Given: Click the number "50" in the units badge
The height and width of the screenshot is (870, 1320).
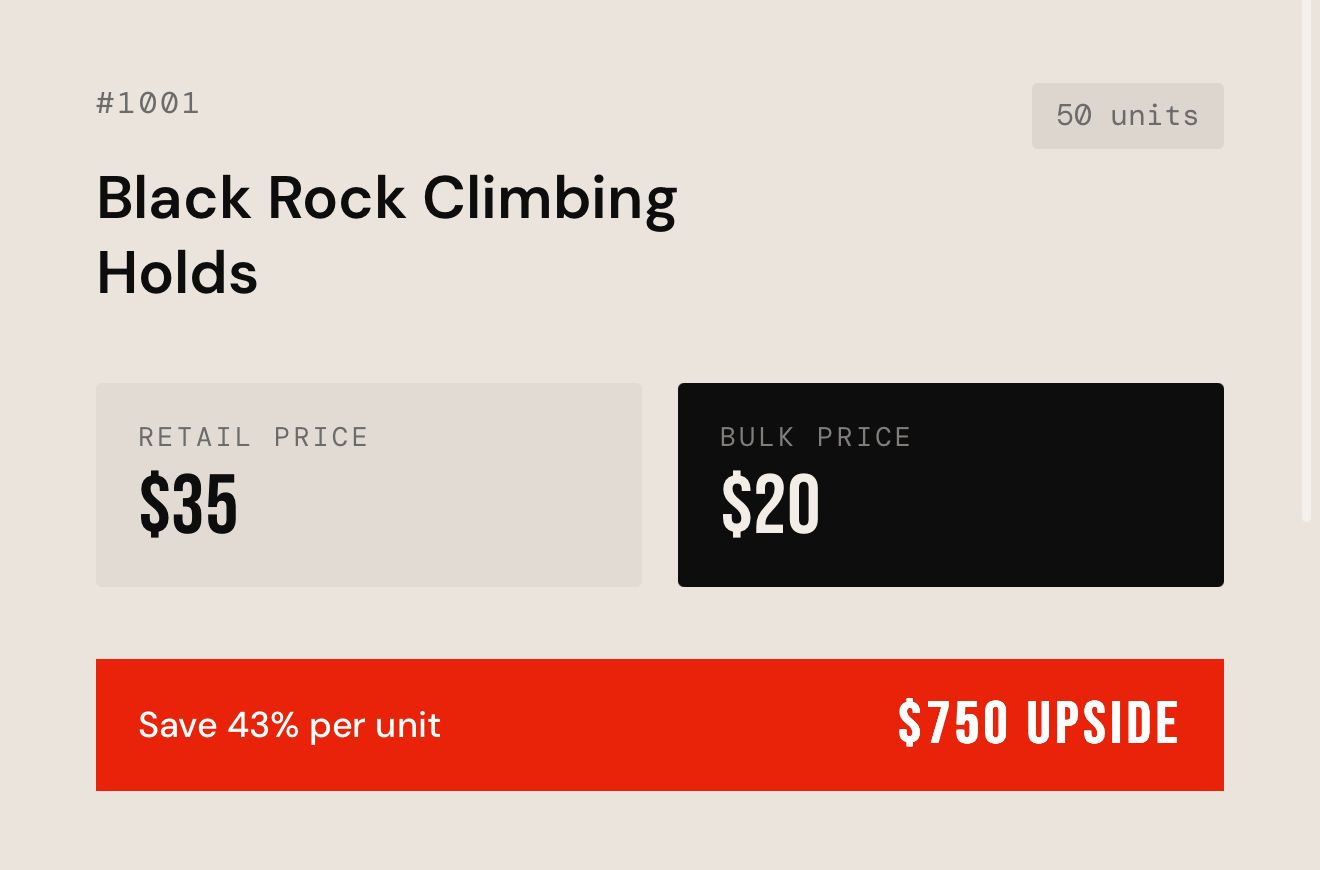Looking at the screenshot, I should pyautogui.click(x=1073, y=116).
